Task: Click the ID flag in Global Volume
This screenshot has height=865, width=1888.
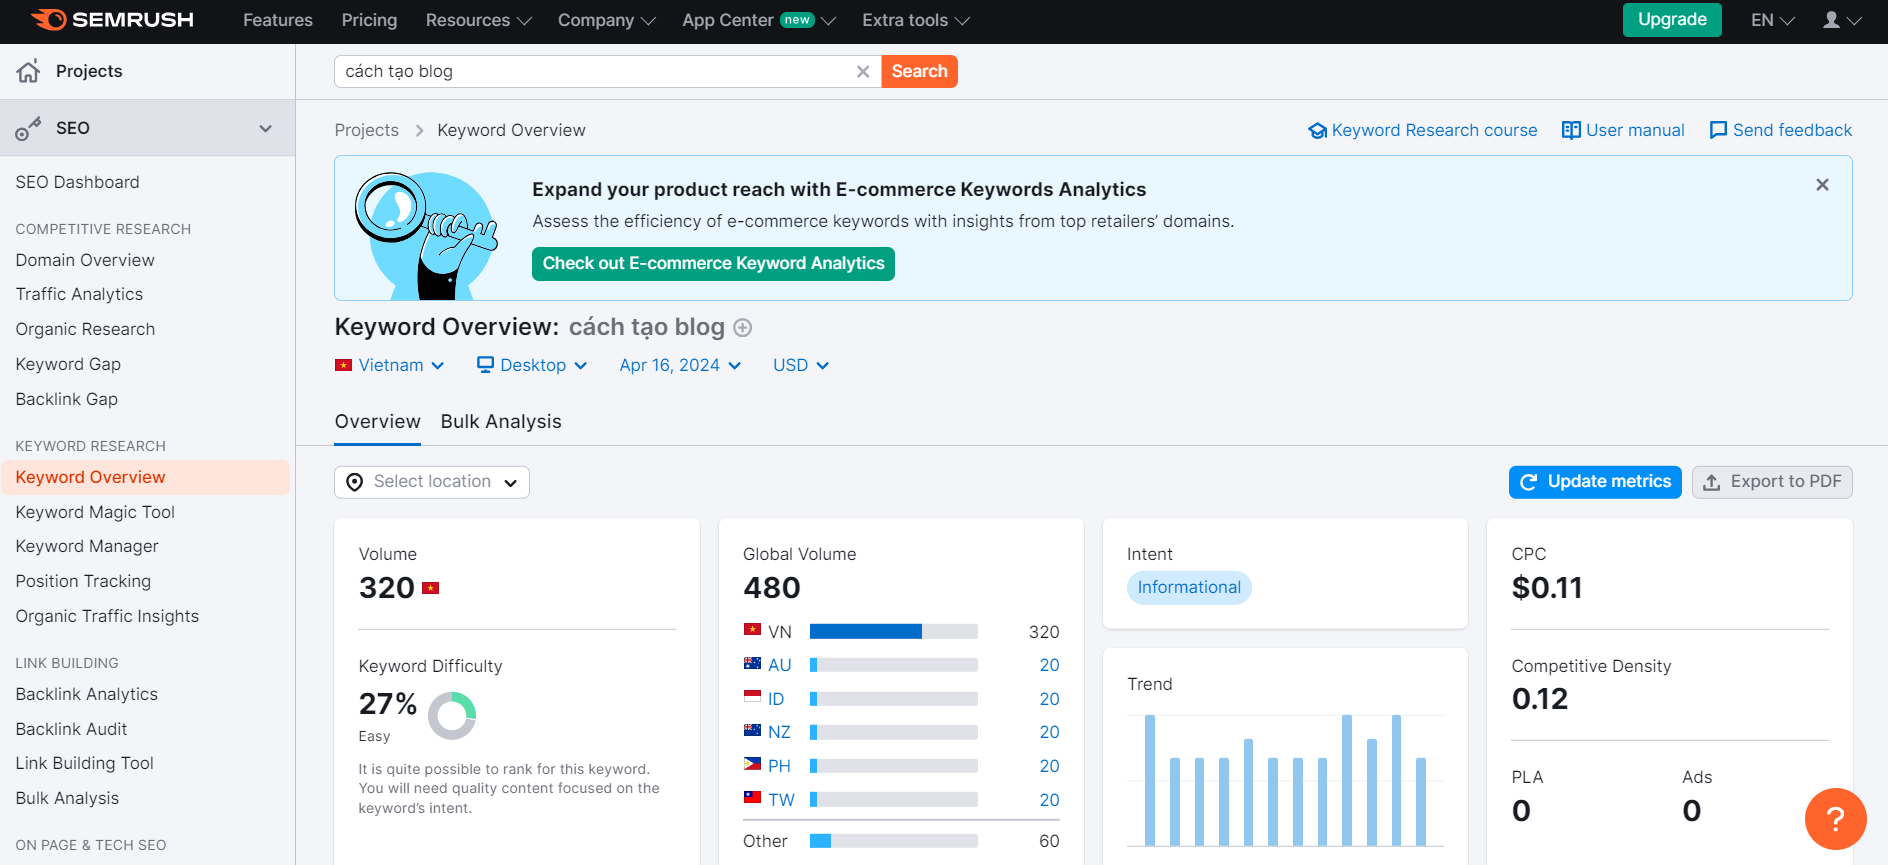Action: 752,697
